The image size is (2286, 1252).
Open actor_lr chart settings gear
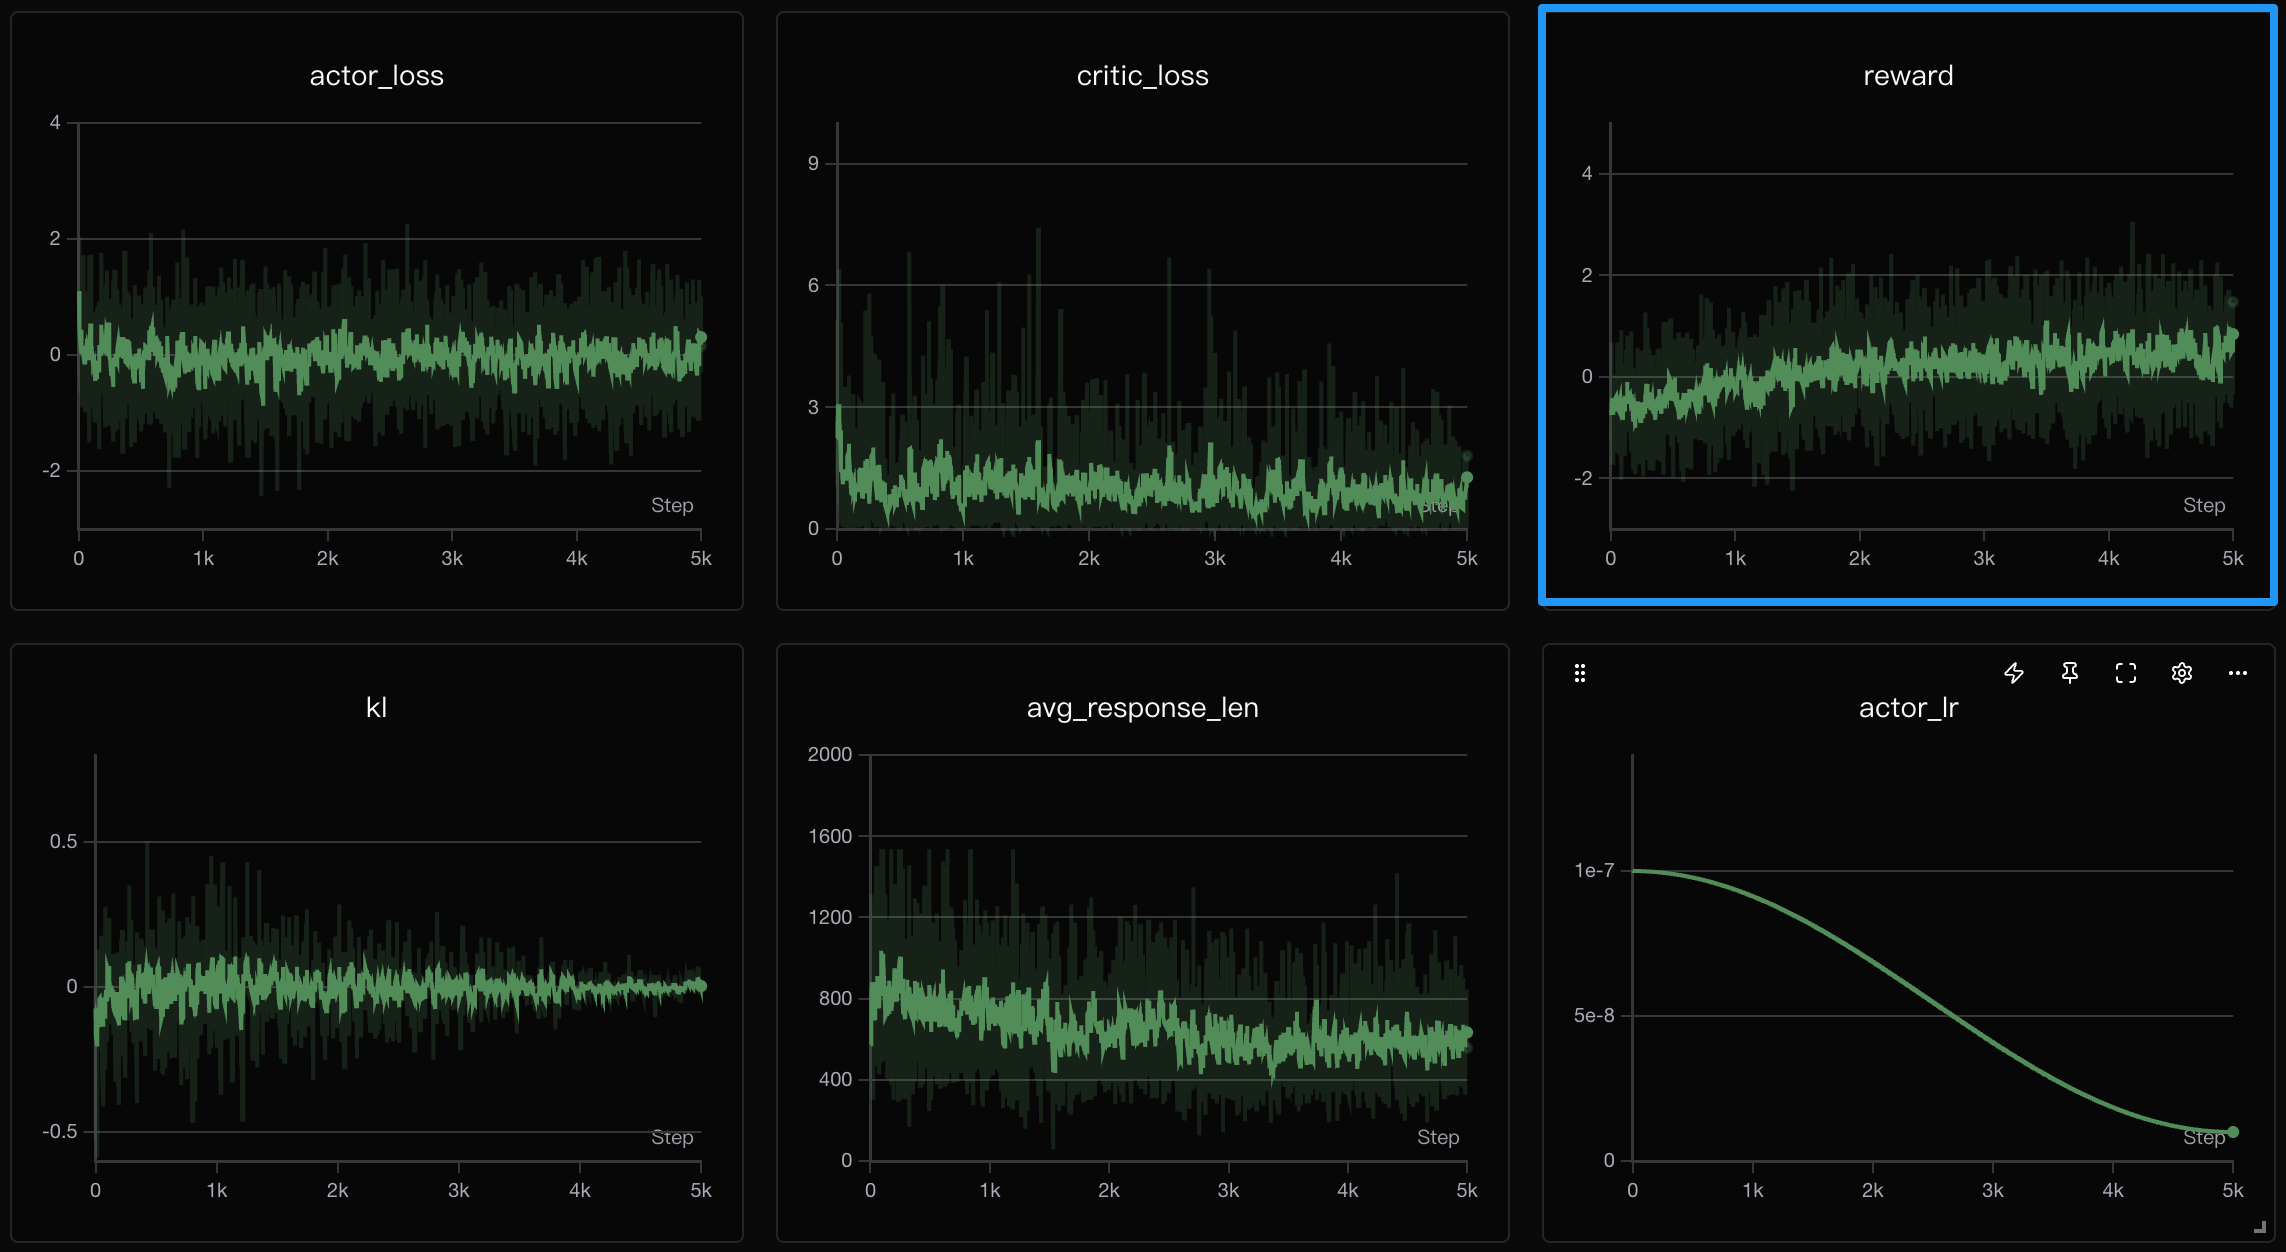[2182, 673]
